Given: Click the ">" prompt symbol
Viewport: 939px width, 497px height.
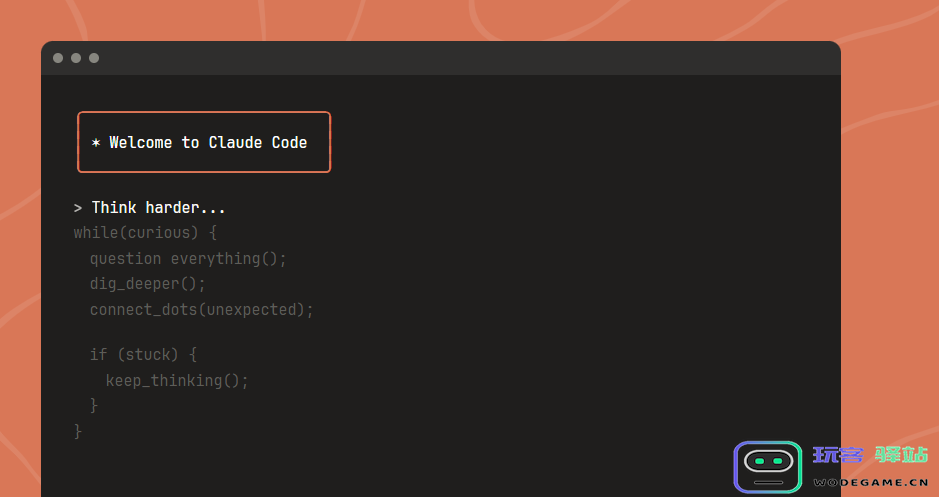Looking at the screenshot, I should click(x=78, y=208).
